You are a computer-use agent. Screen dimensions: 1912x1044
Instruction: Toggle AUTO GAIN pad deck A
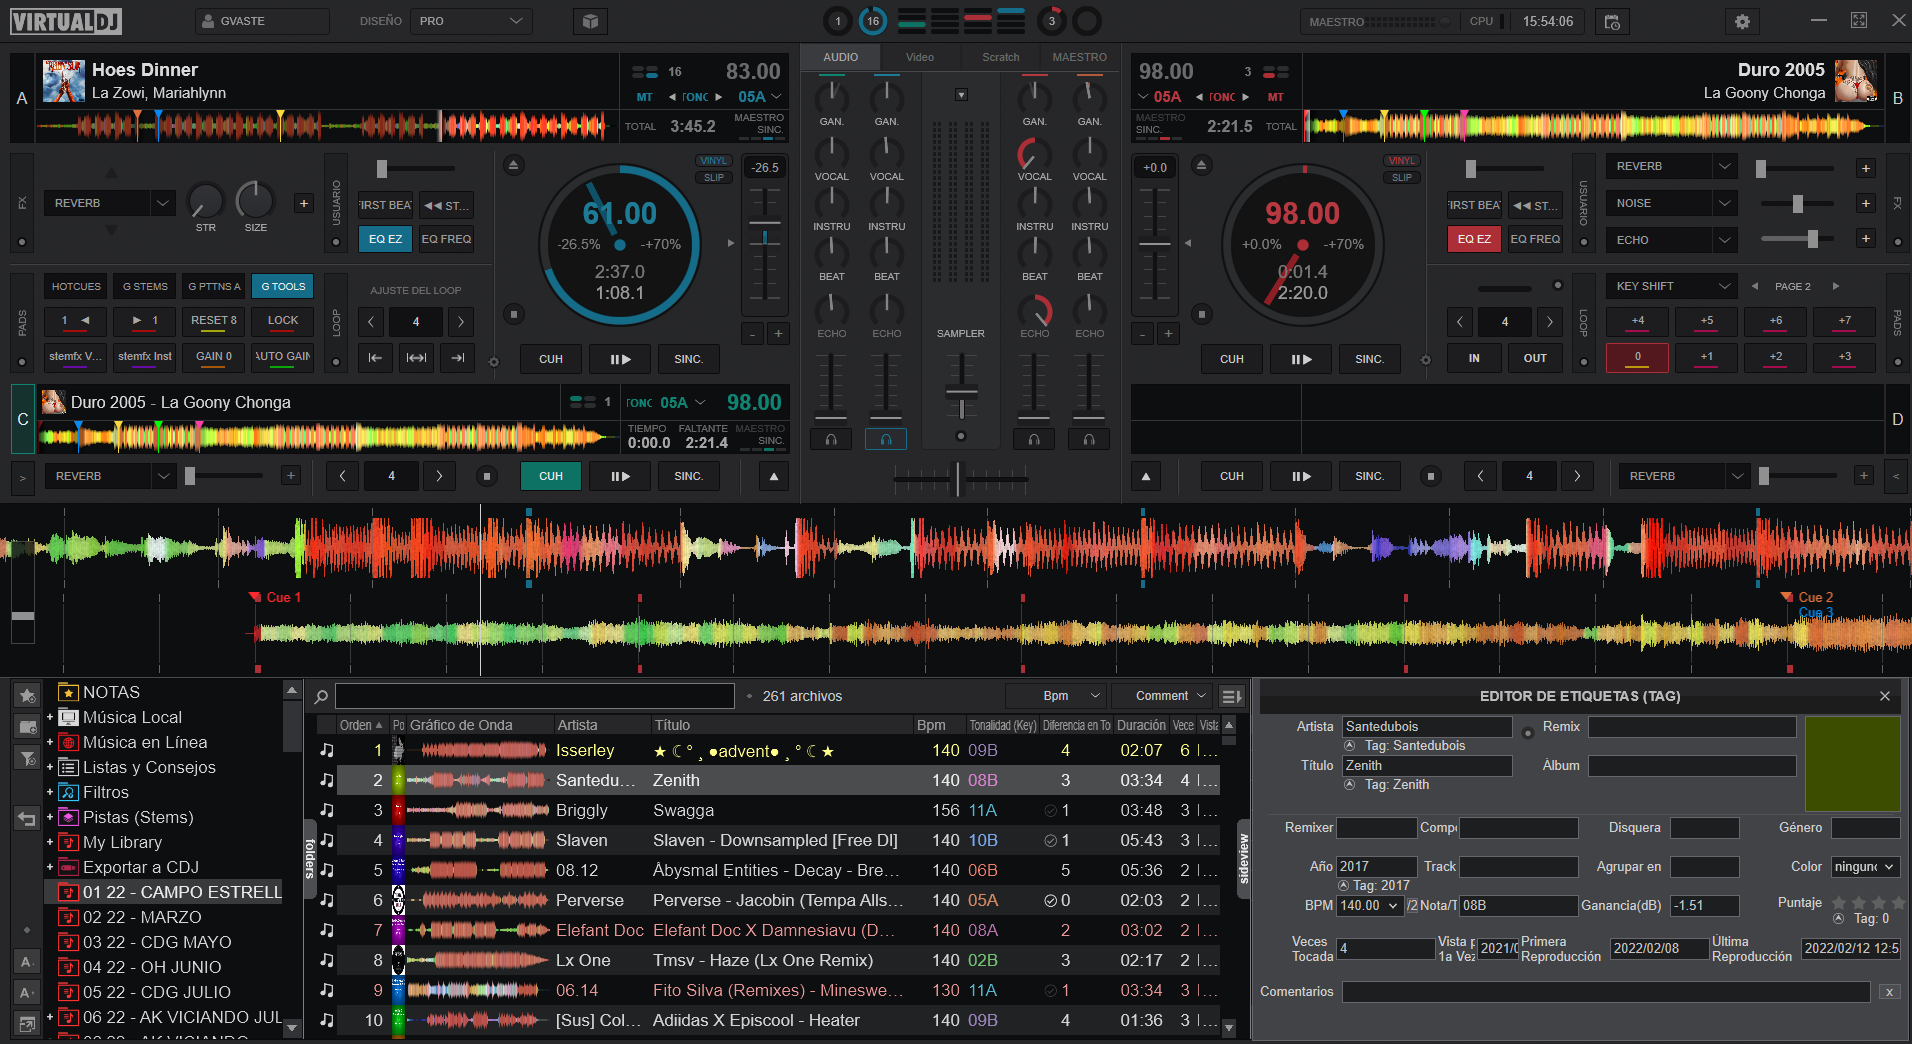coord(283,356)
